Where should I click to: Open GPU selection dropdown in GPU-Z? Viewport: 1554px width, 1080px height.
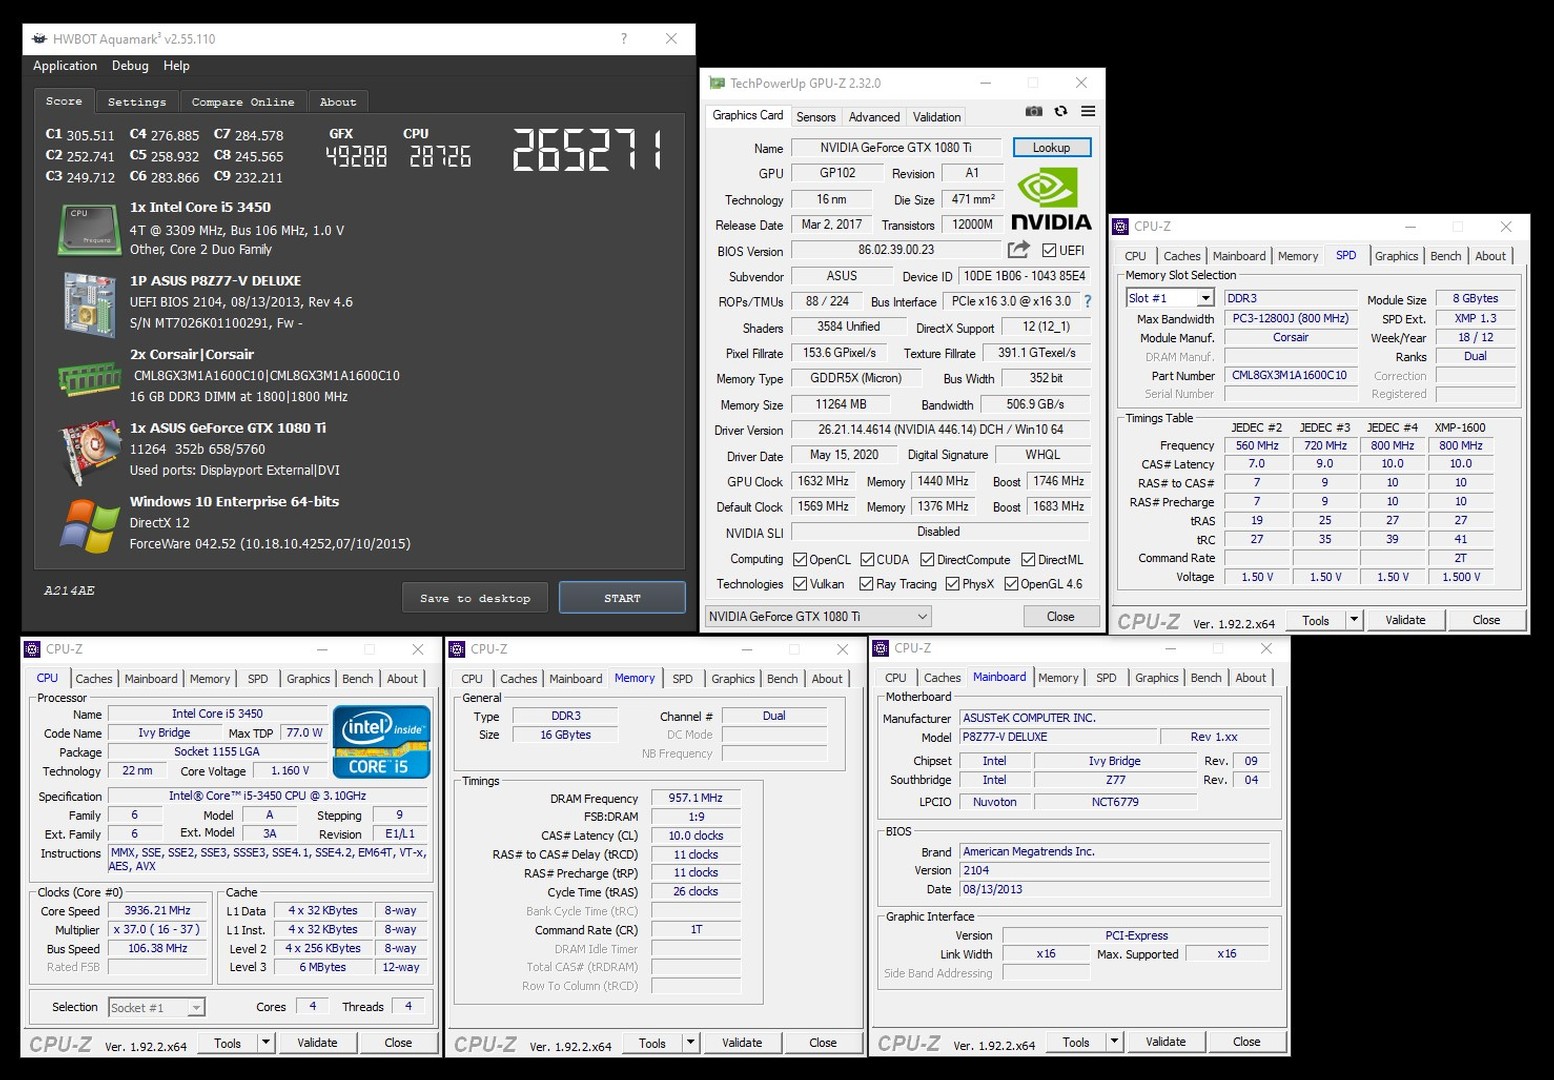point(818,616)
